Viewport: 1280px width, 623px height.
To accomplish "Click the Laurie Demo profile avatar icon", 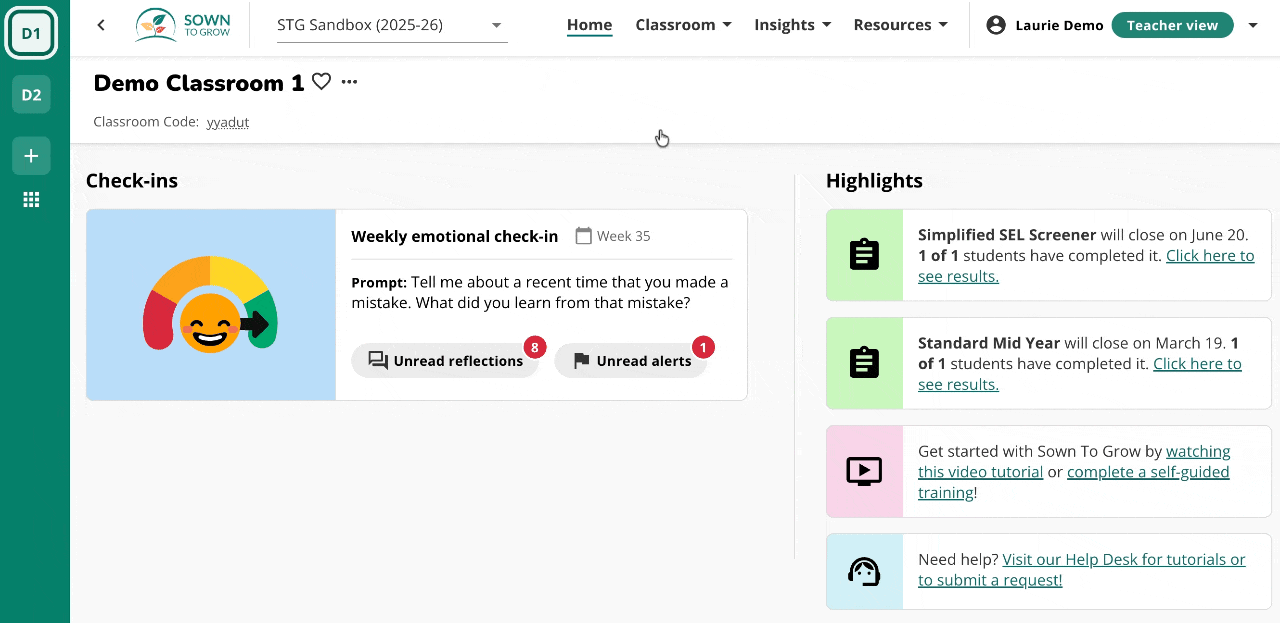I will point(995,25).
